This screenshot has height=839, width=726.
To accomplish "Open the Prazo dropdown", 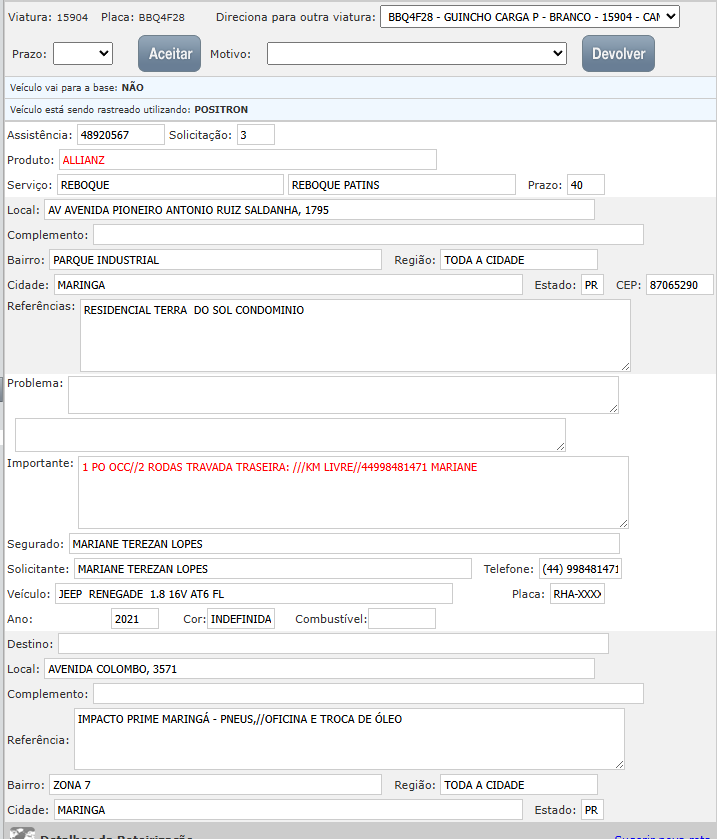I will [x=82, y=53].
